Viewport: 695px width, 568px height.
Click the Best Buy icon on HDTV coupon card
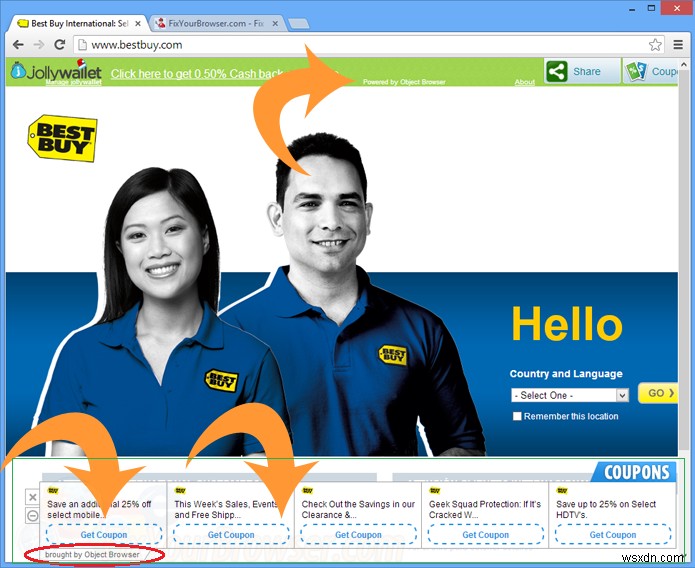pyautogui.click(x=562, y=490)
